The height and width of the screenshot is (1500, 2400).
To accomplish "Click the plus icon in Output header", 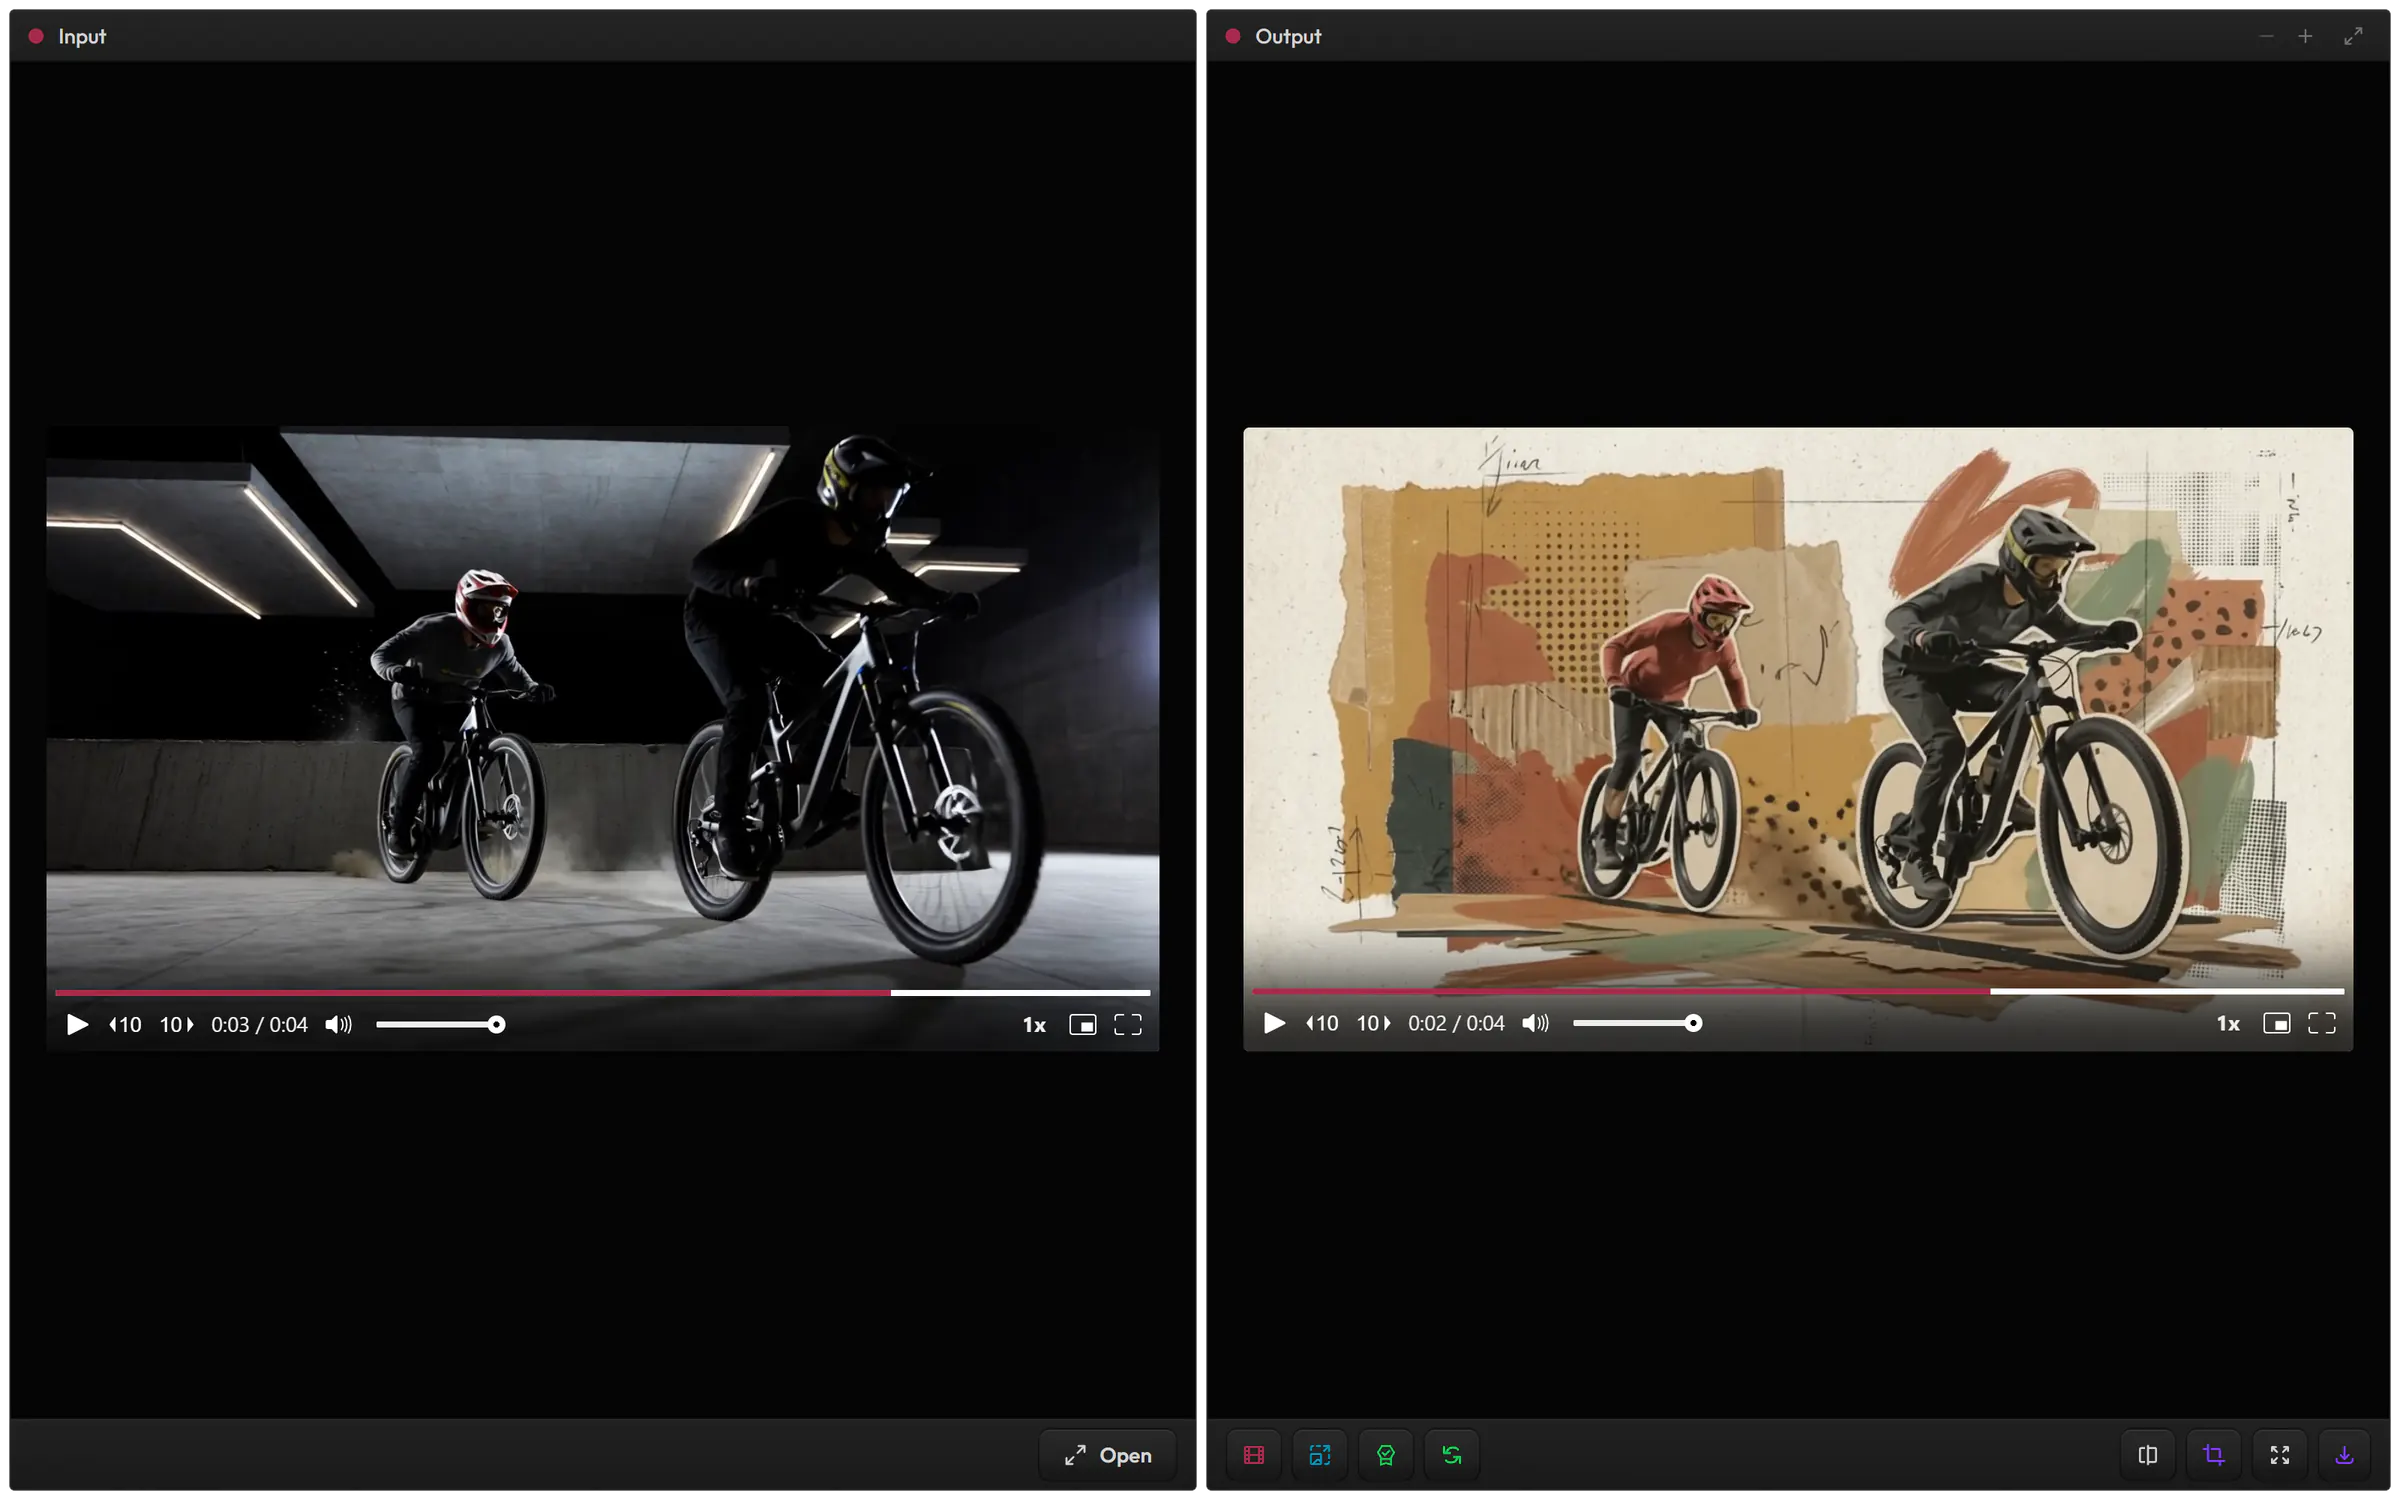I will point(2305,36).
